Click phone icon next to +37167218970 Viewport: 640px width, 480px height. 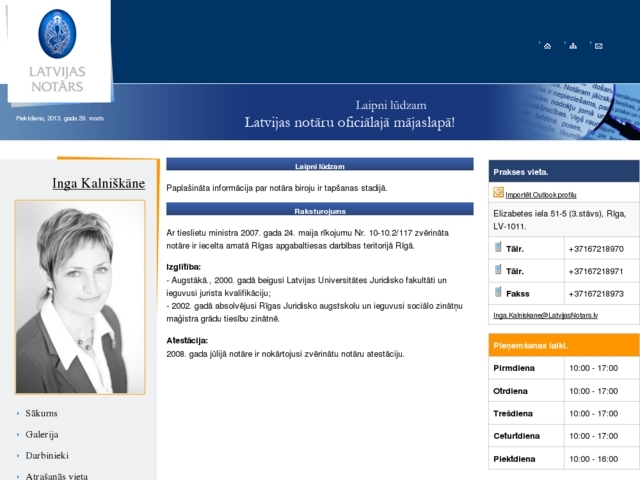498,247
